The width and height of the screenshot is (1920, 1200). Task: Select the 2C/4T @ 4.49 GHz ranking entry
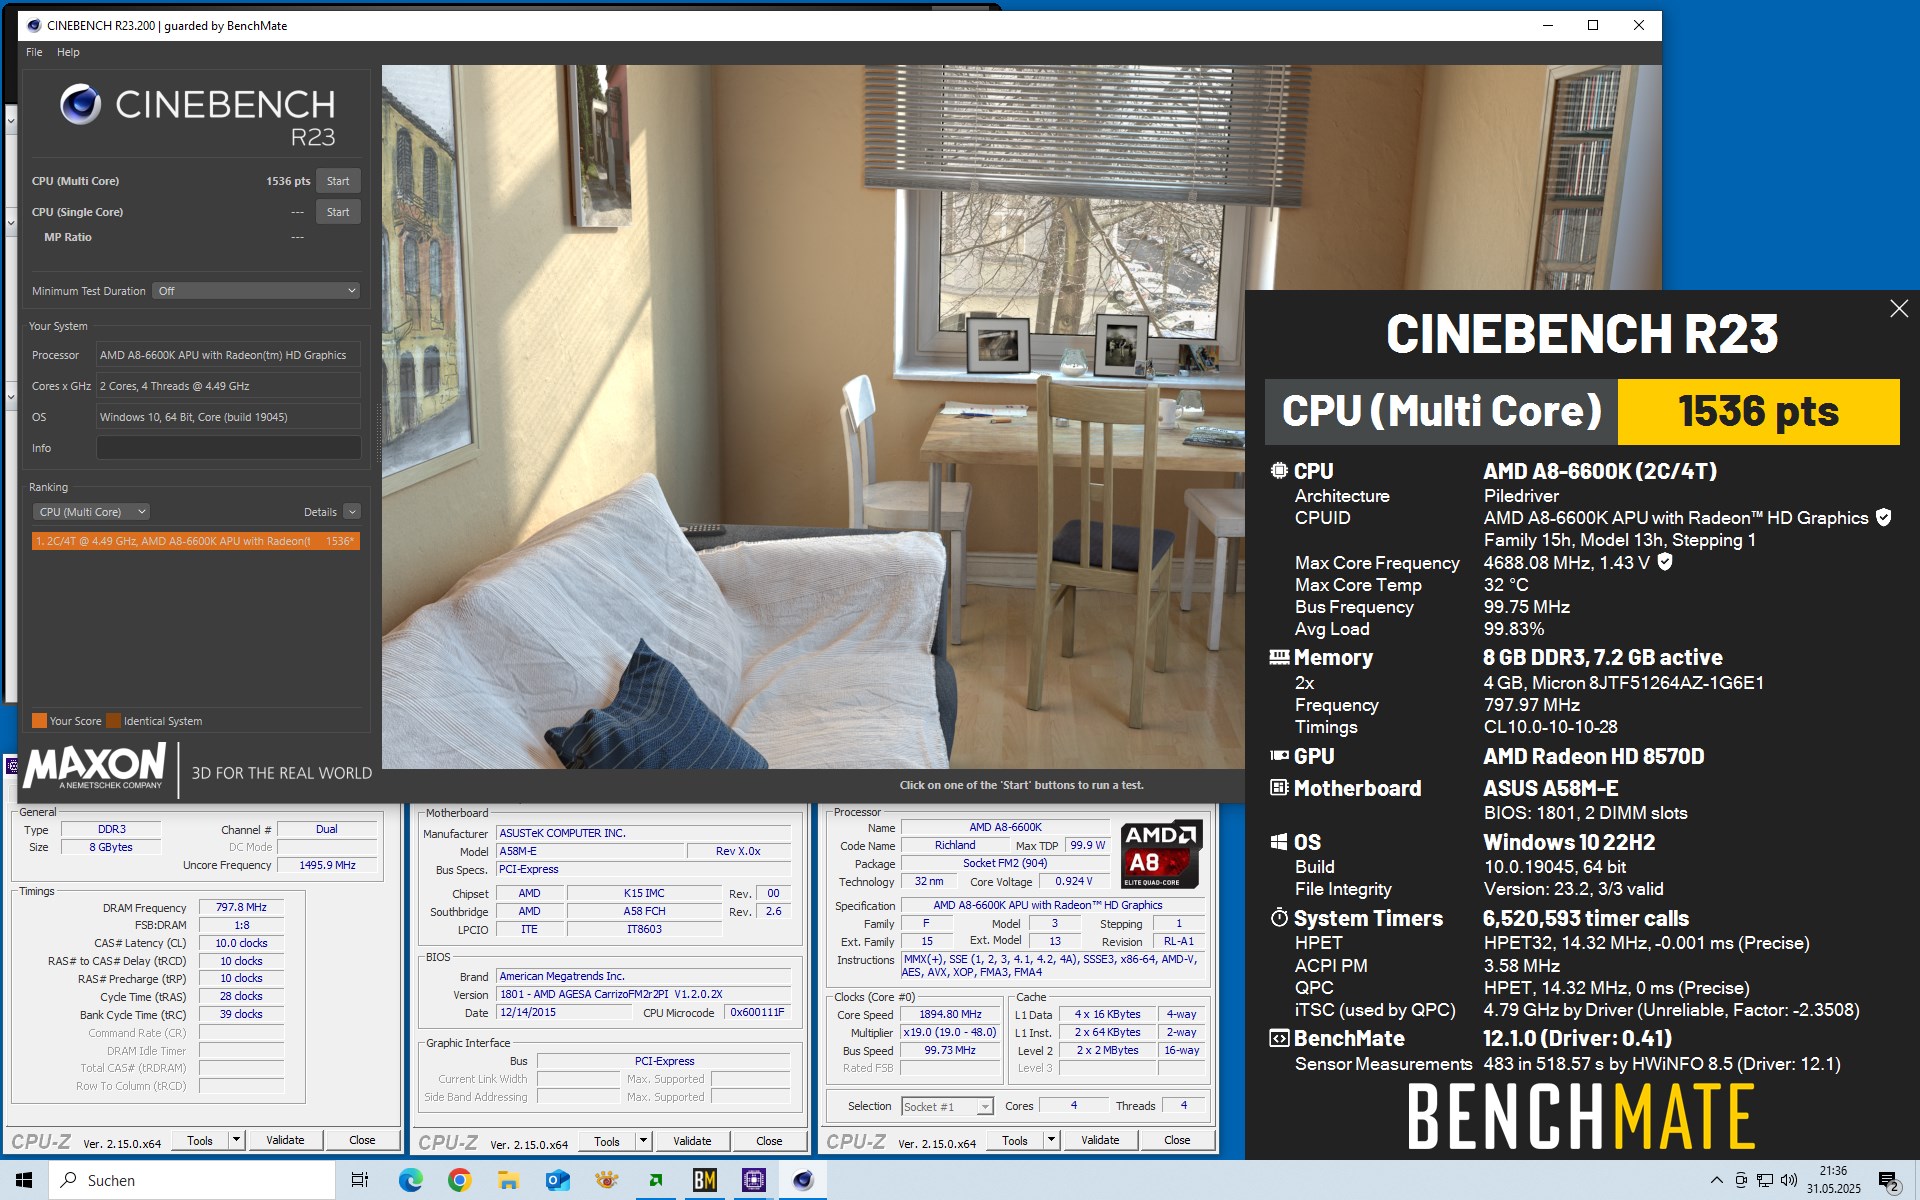[x=195, y=541]
